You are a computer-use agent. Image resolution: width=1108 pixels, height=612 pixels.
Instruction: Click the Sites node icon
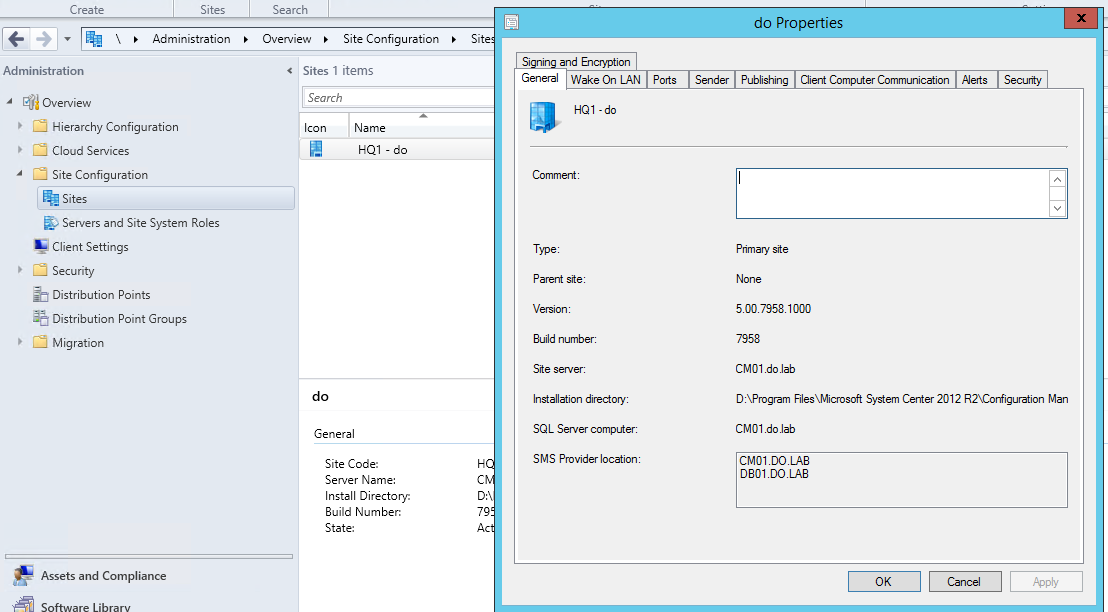51,199
